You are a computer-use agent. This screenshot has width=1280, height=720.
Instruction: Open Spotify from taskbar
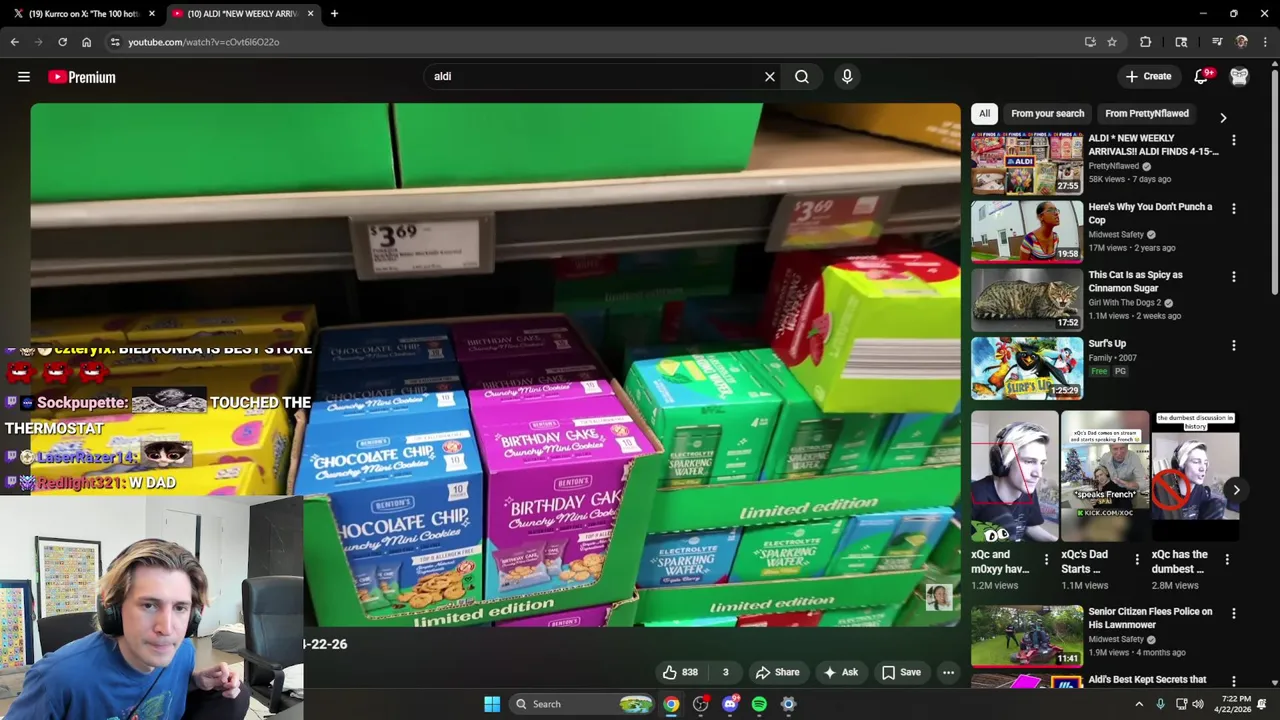click(759, 704)
